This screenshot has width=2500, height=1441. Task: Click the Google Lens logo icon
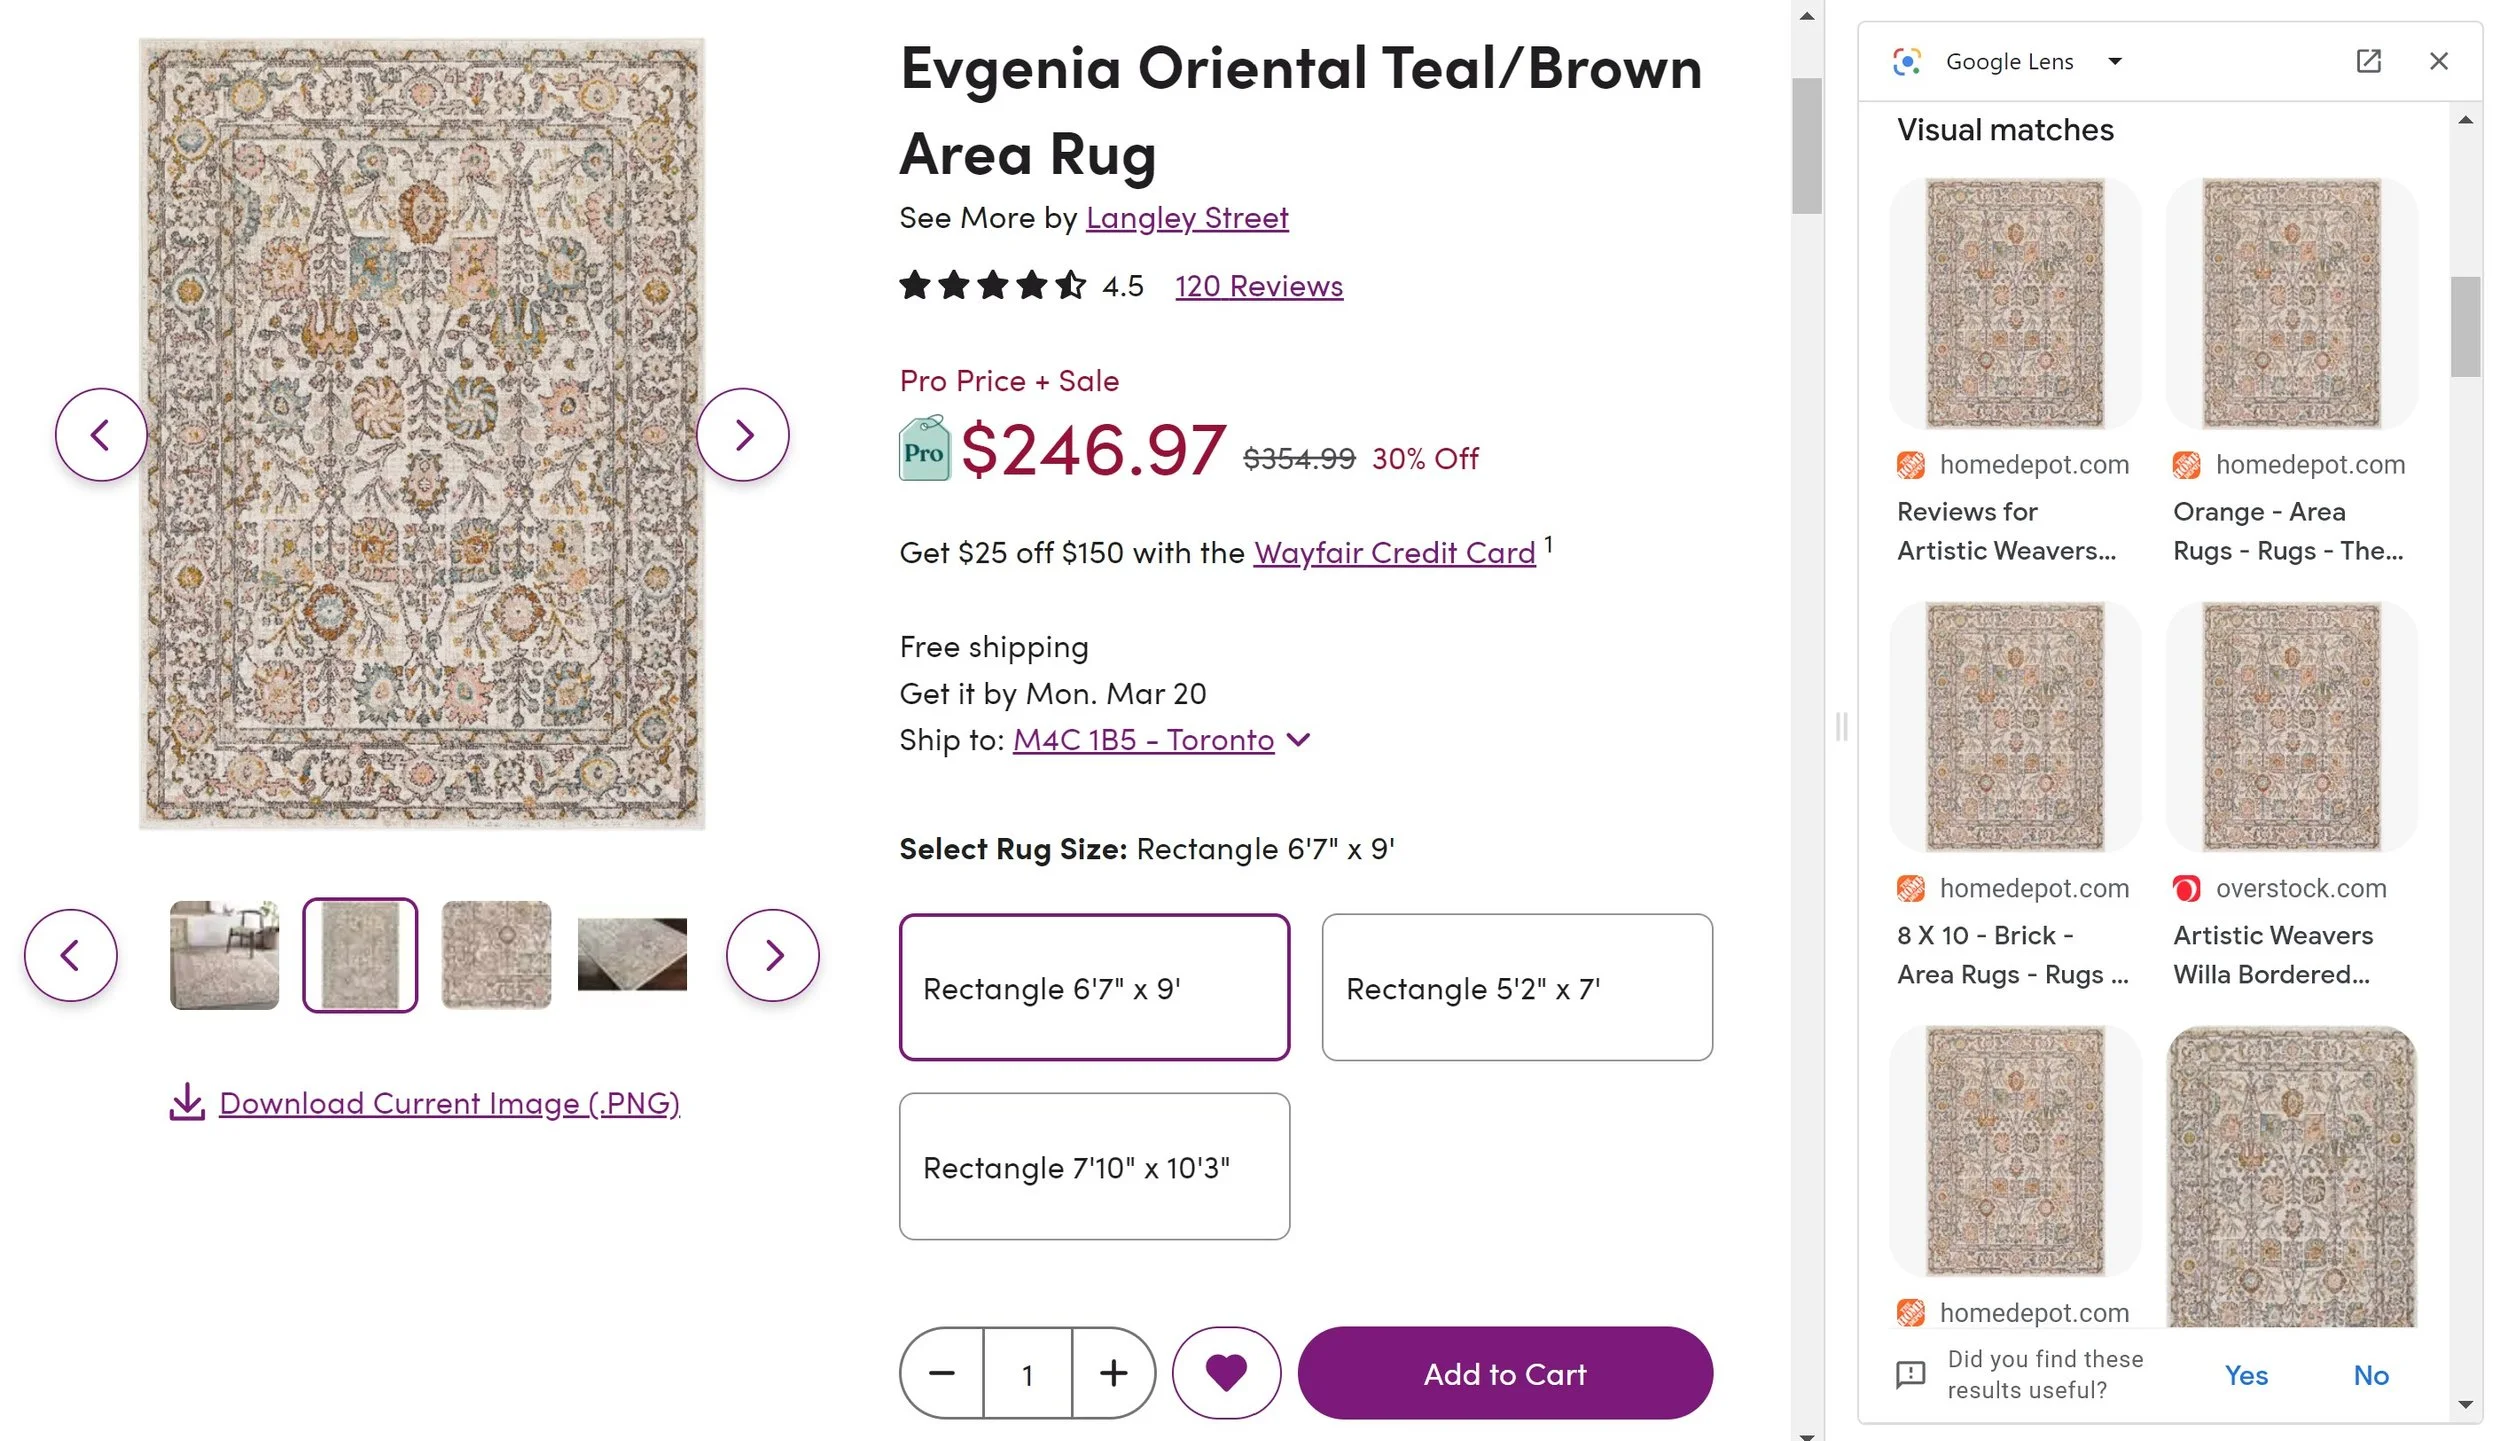pos(1906,62)
